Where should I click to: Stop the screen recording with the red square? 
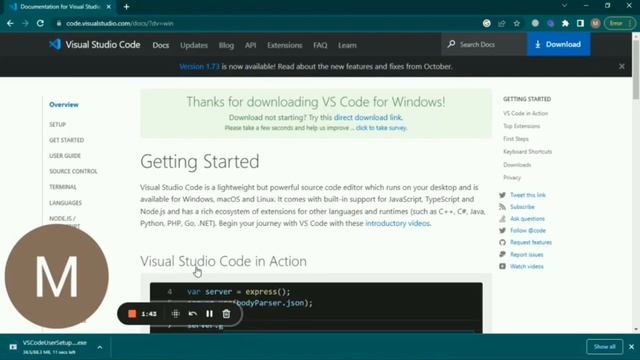pos(132,313)
